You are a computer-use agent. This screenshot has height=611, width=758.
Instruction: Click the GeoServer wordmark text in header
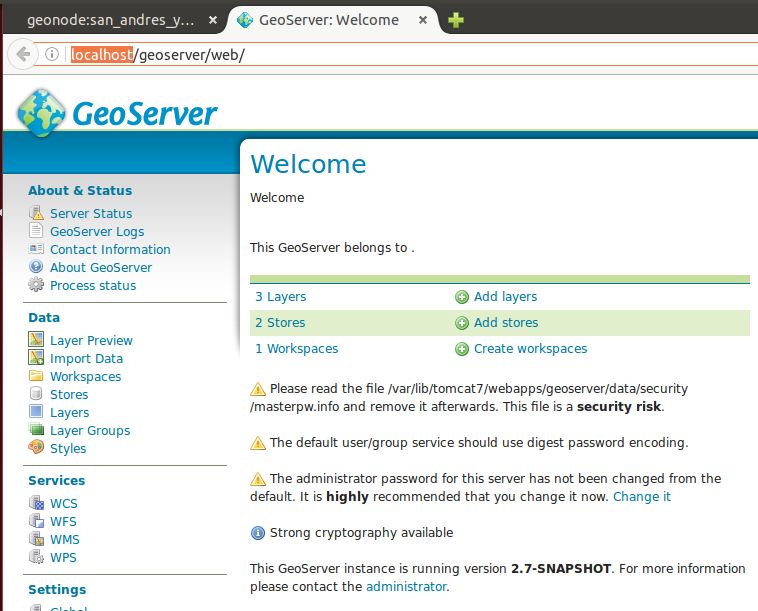tap(145, 114)
